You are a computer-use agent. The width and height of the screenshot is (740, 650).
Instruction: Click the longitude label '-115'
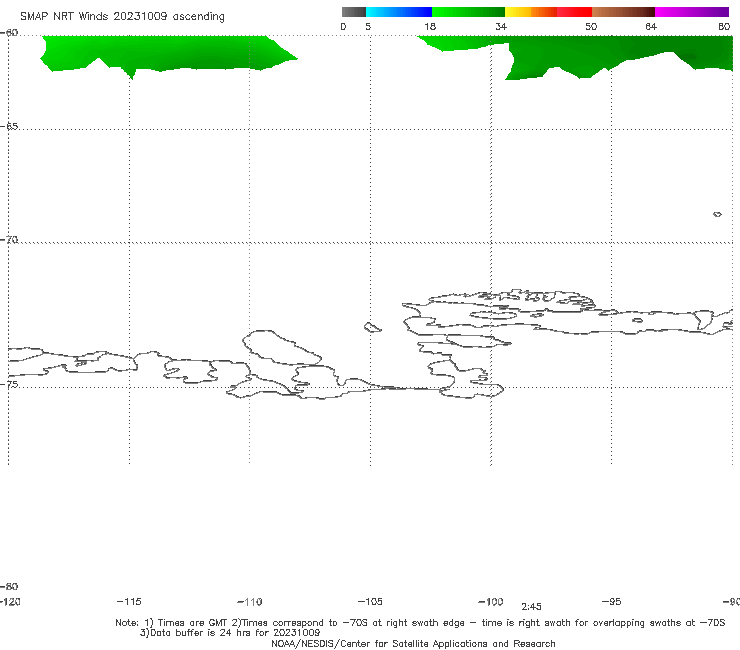pos(129,602)
